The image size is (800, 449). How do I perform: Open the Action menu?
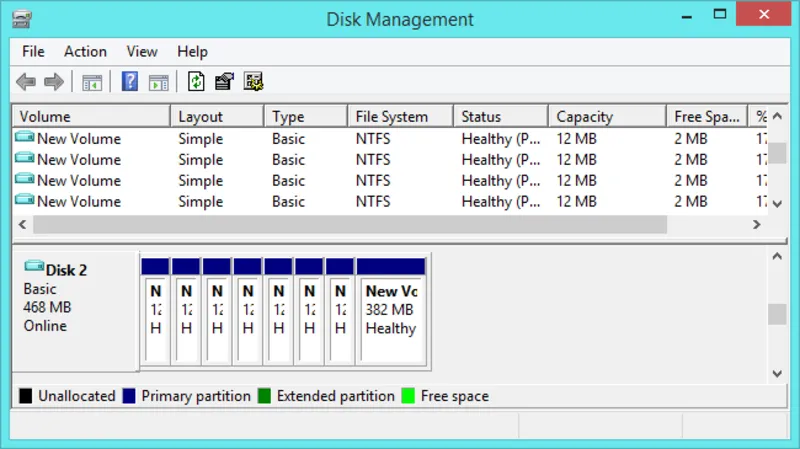click(85, 51)
